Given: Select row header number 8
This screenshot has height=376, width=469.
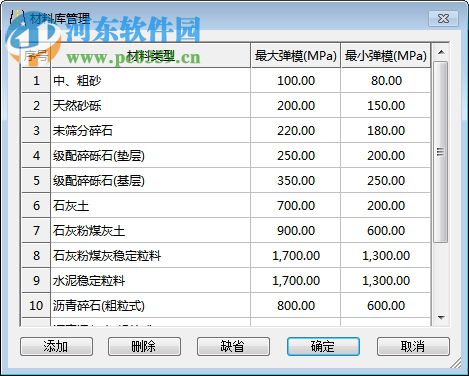Looking at the screenshot, I should point(36,256).
